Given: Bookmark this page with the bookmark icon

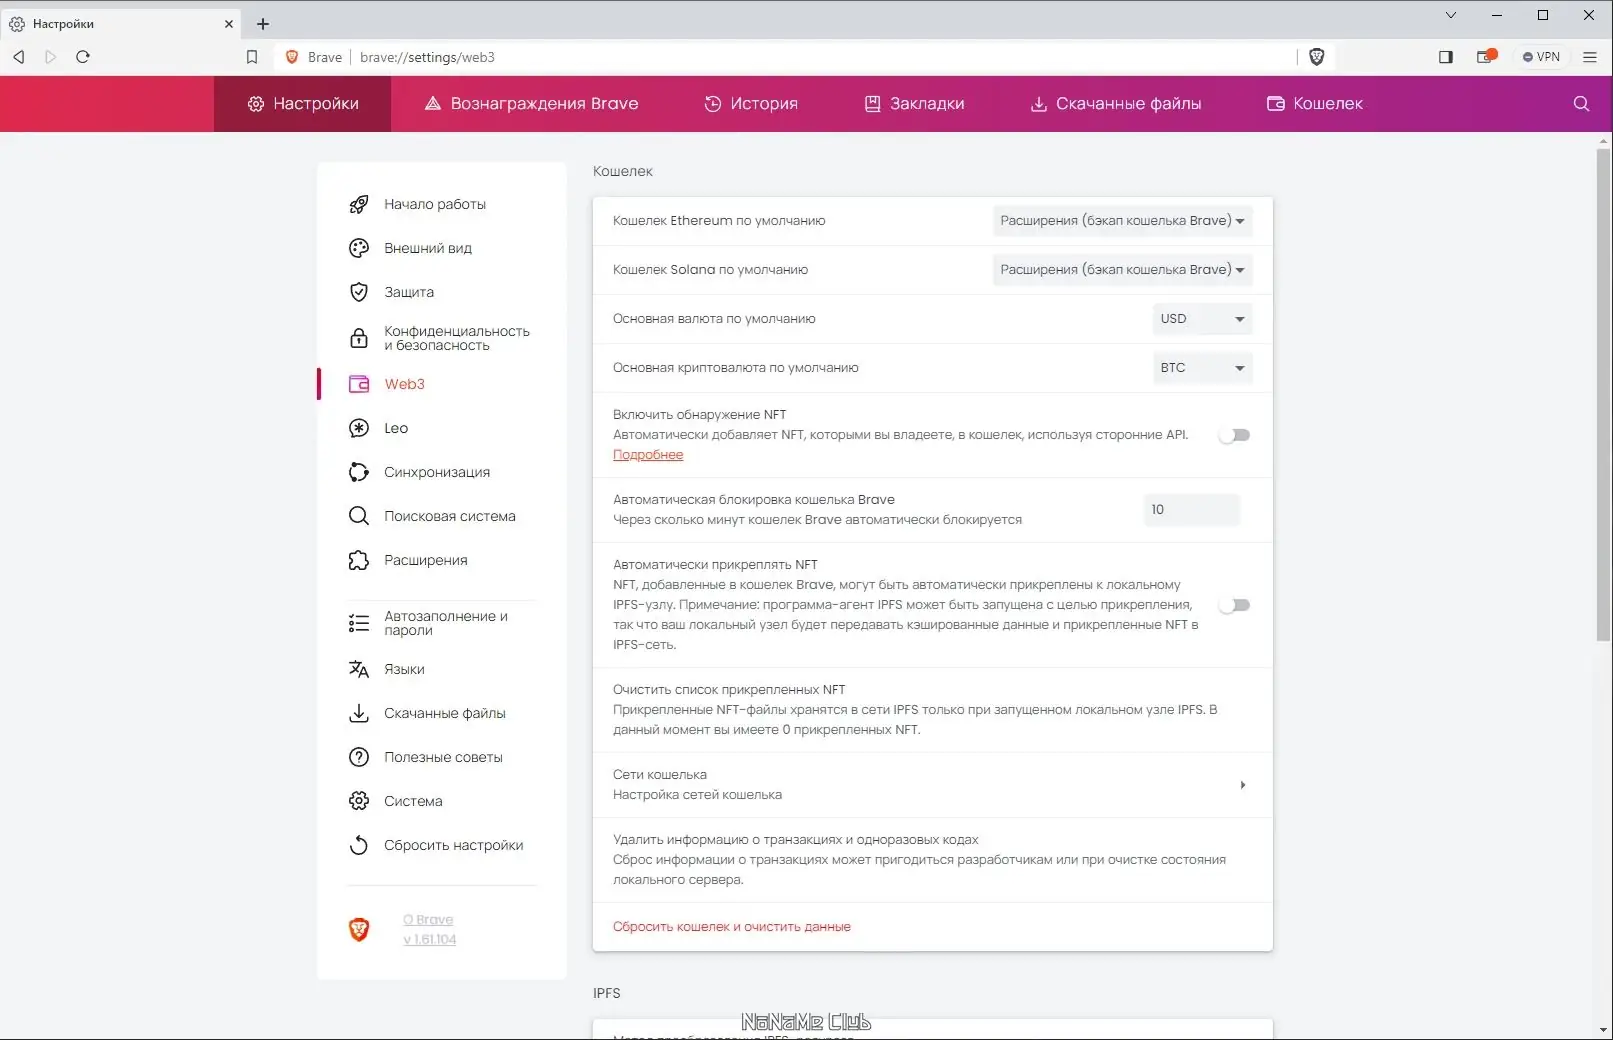Looking at the screenshot, I should [252, 57].
